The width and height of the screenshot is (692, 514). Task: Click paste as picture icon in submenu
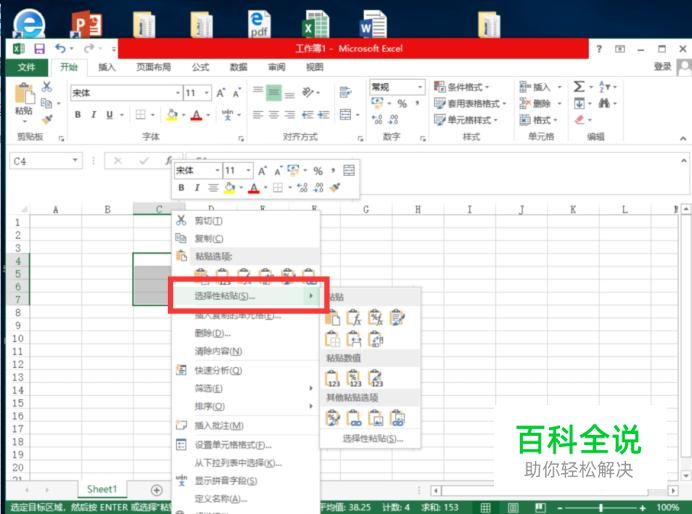pos(376,418)
